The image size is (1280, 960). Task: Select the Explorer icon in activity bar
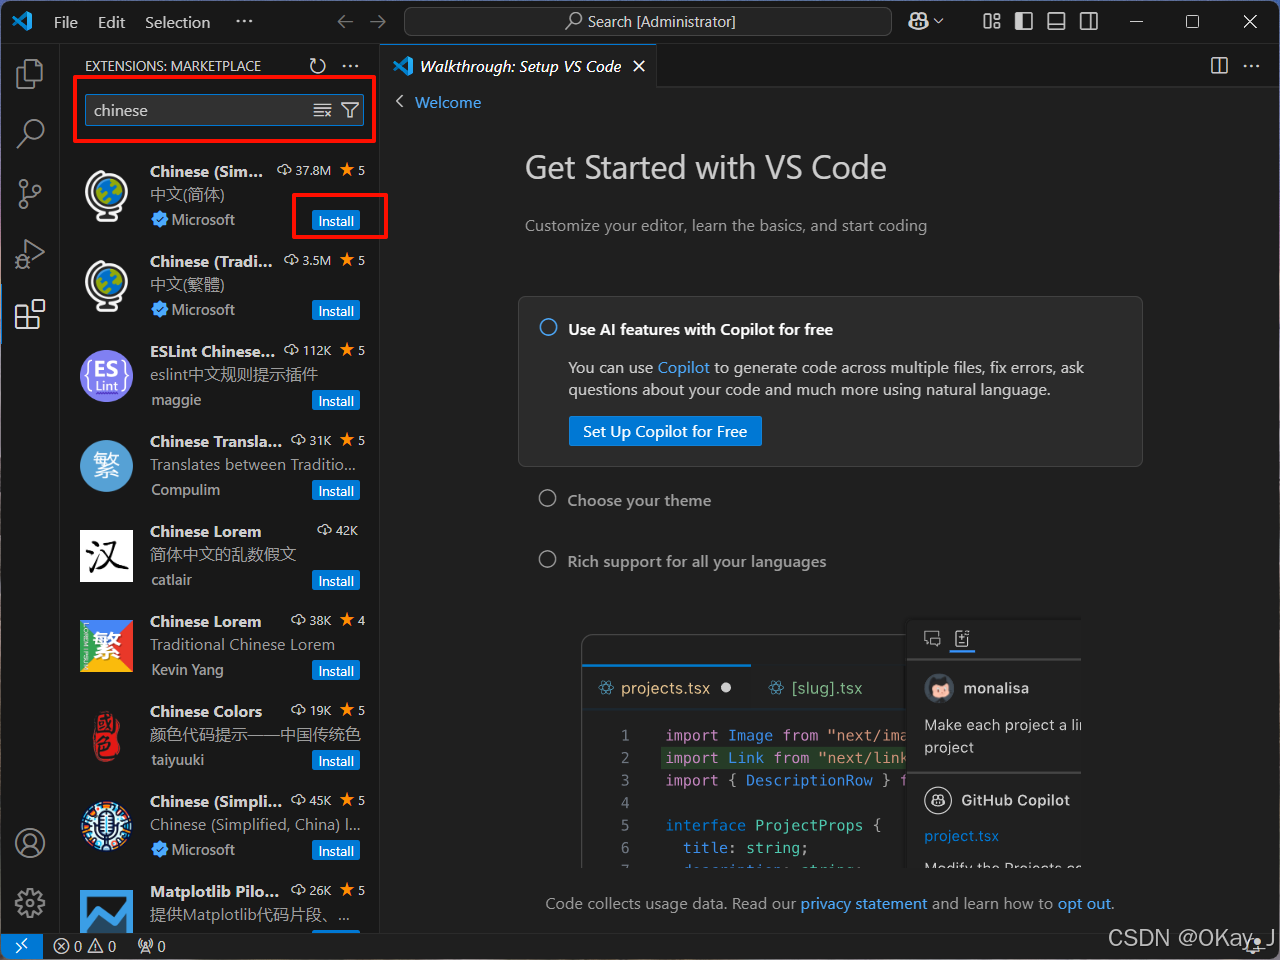click(x=30, y=73)
